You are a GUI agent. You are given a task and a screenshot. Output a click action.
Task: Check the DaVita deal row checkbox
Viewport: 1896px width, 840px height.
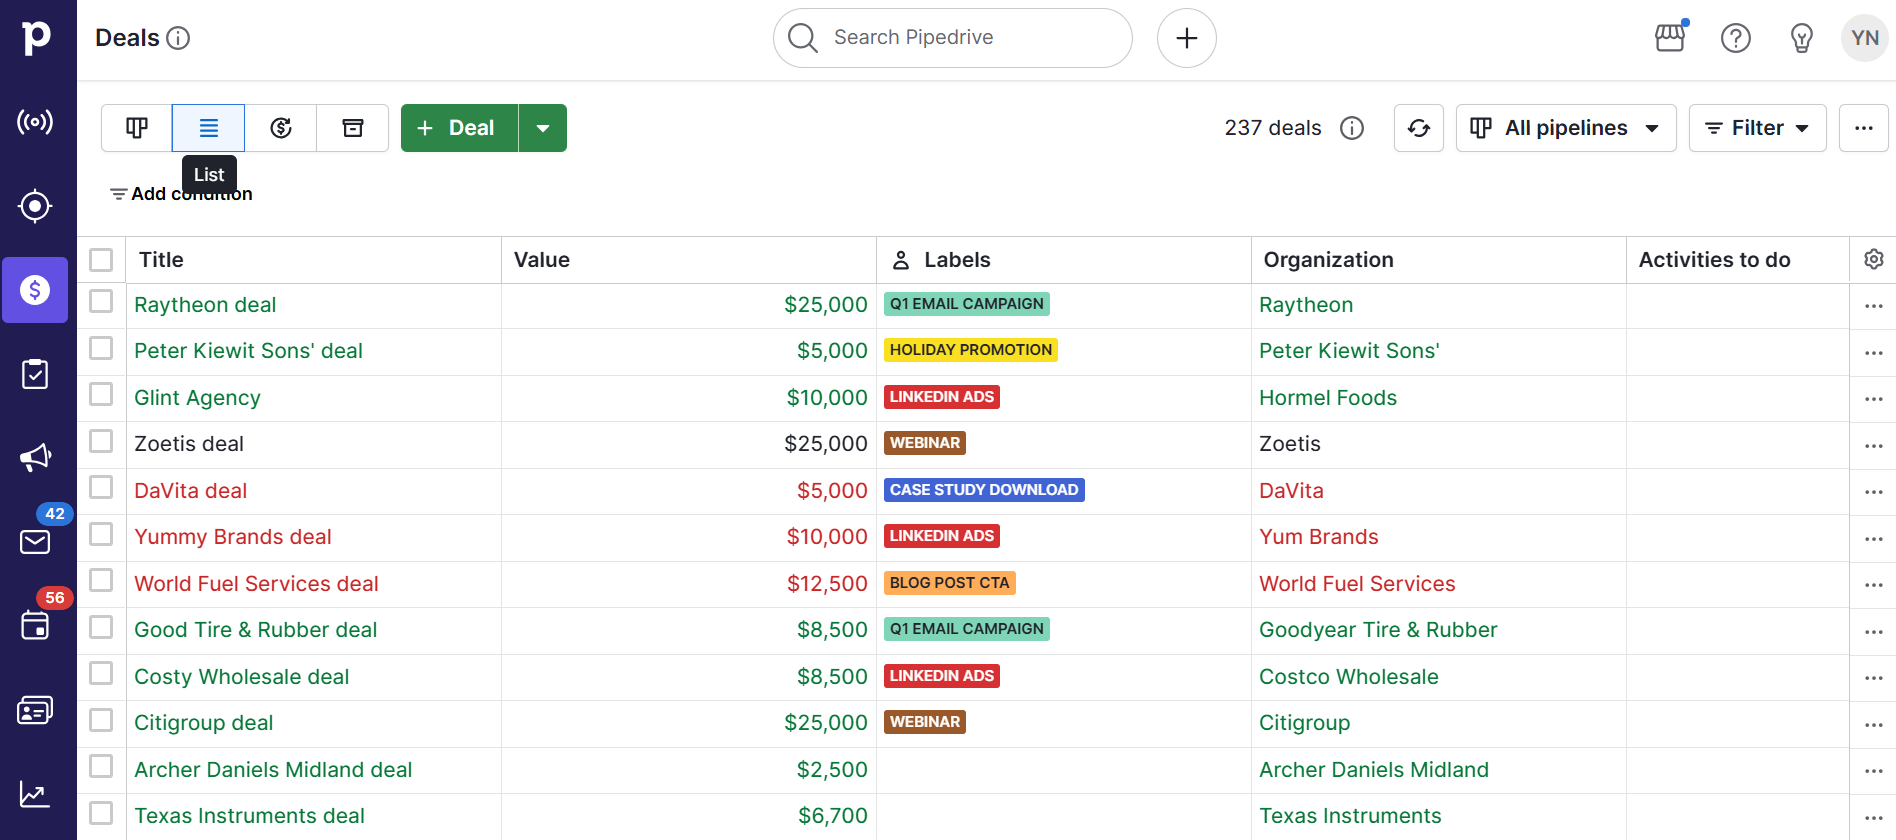point(101,487)
